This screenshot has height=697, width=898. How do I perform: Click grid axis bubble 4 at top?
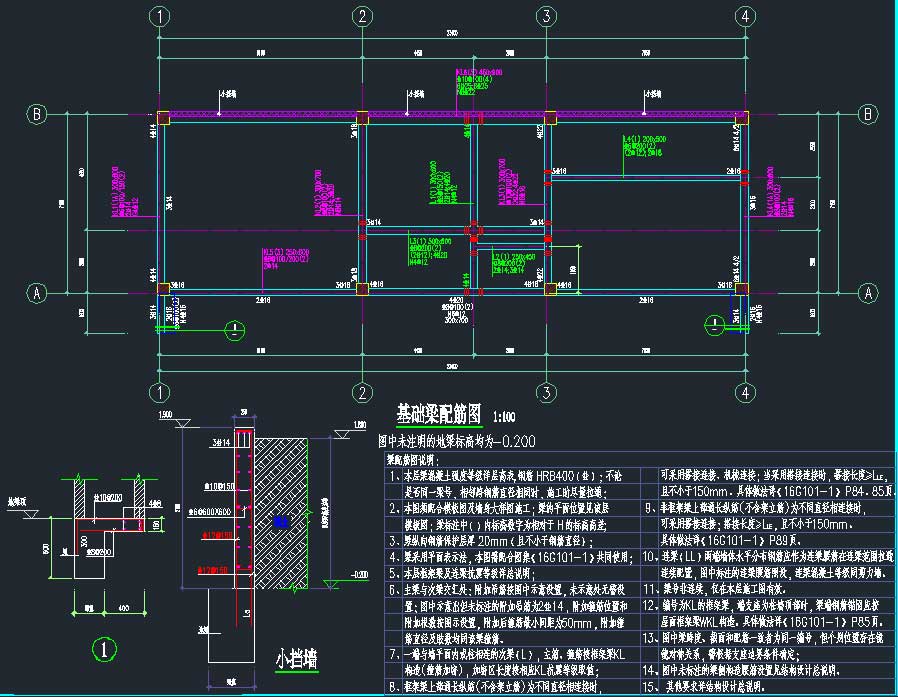pyautogui.click(x=745, y=17)
